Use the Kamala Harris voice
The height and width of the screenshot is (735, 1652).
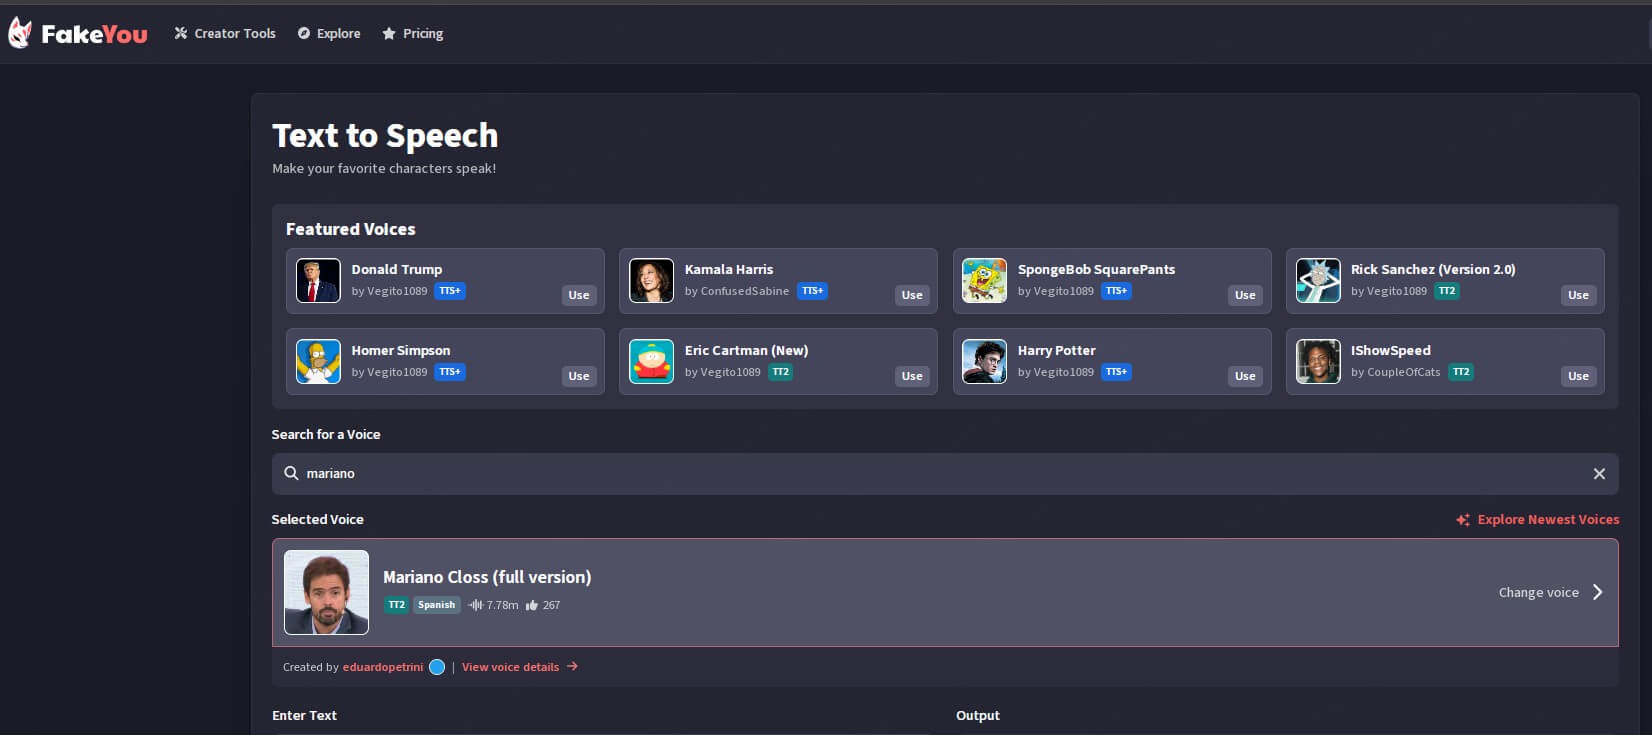[x=912, y=295]
